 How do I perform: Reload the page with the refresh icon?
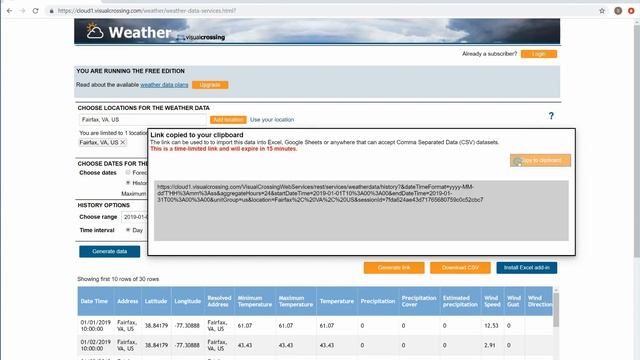[36, 11]
